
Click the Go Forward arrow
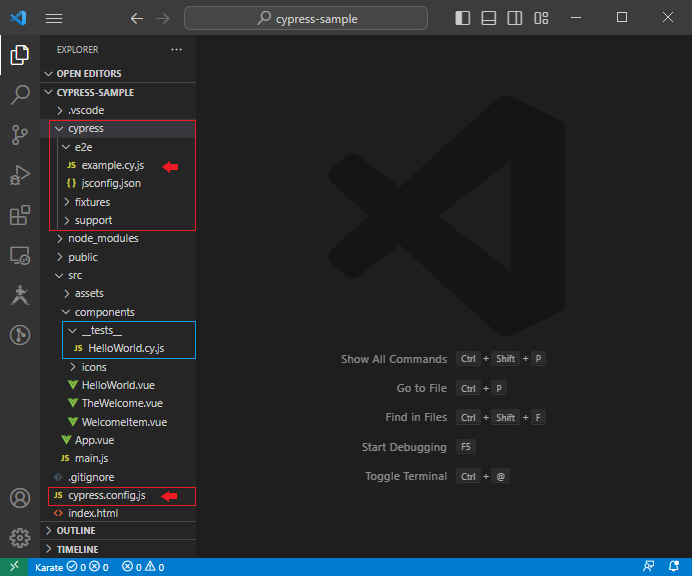point(163,18)
